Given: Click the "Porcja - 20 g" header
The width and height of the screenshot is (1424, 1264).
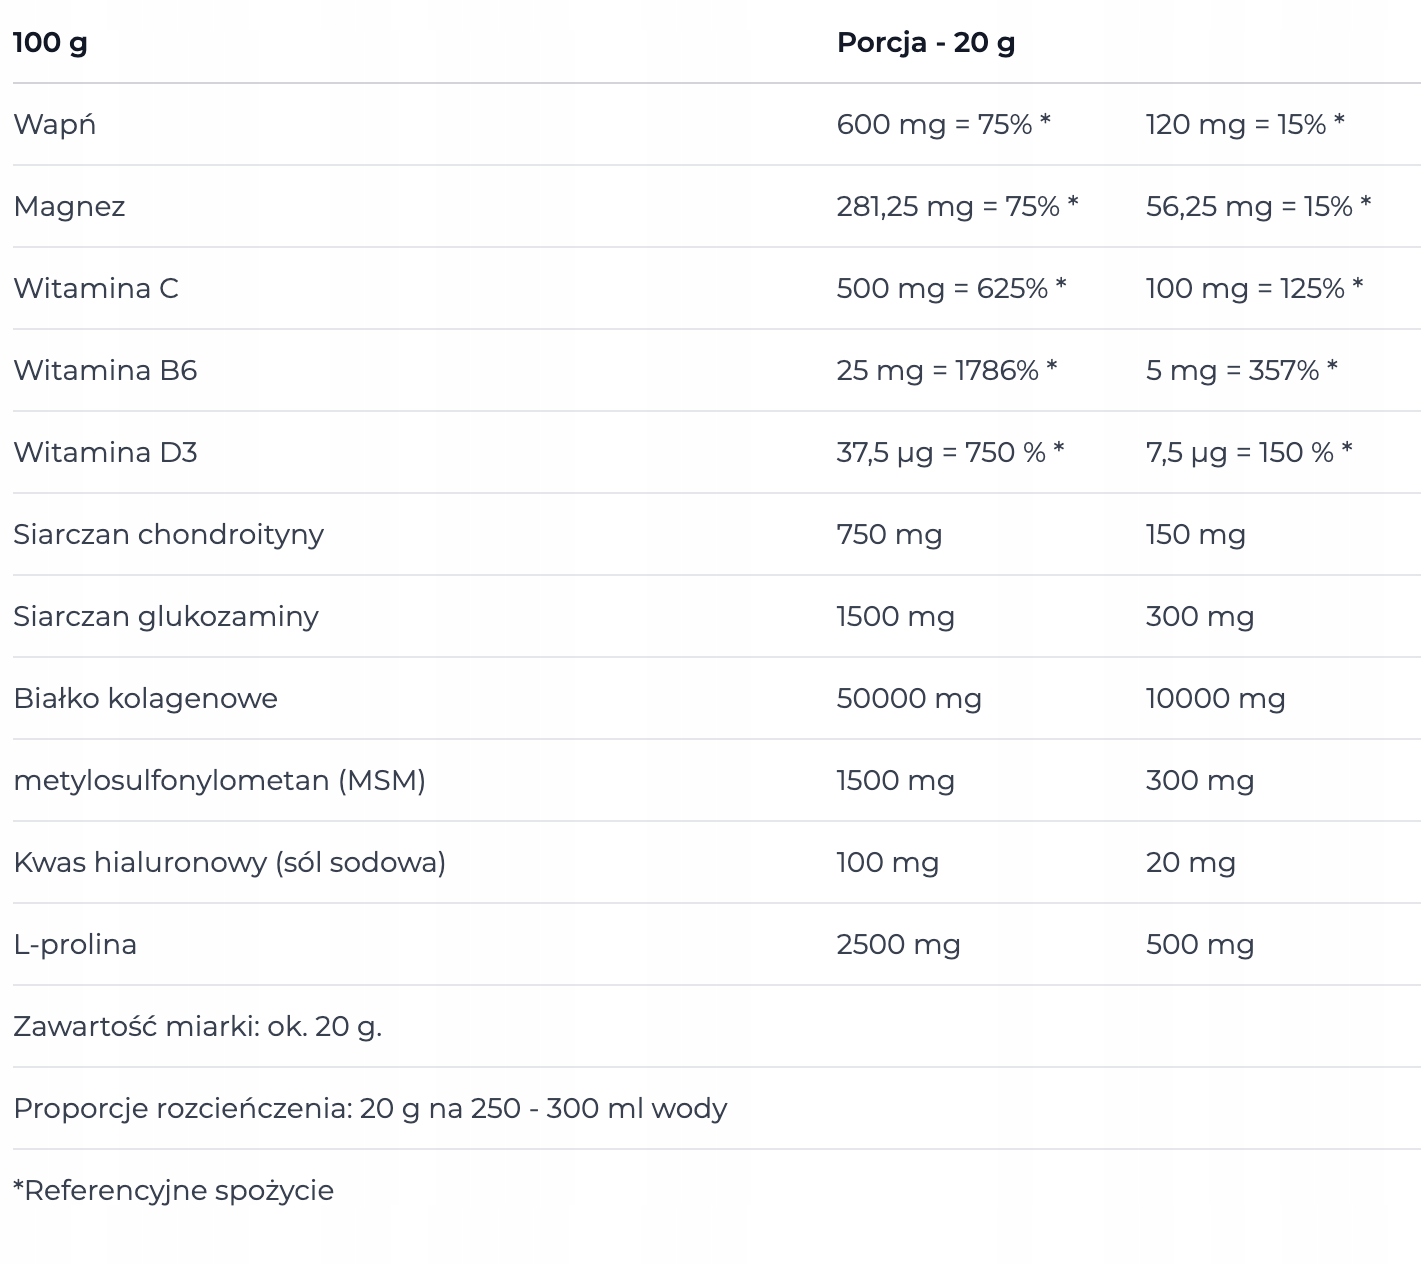Looking at the screenshot, I should pyautogui.click(x=925, y=43).
